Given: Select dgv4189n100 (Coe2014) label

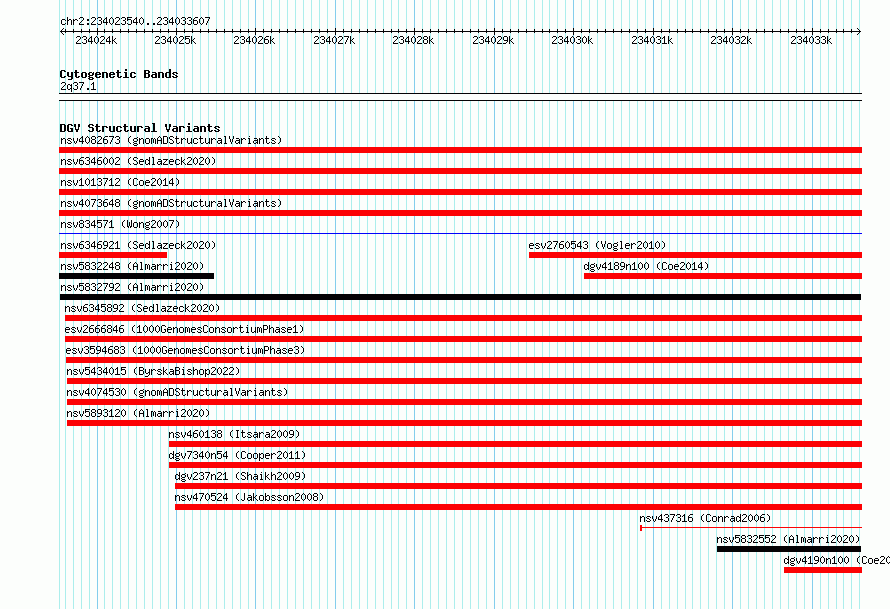Looking at the screenshot, I should (x=646, y=266).
